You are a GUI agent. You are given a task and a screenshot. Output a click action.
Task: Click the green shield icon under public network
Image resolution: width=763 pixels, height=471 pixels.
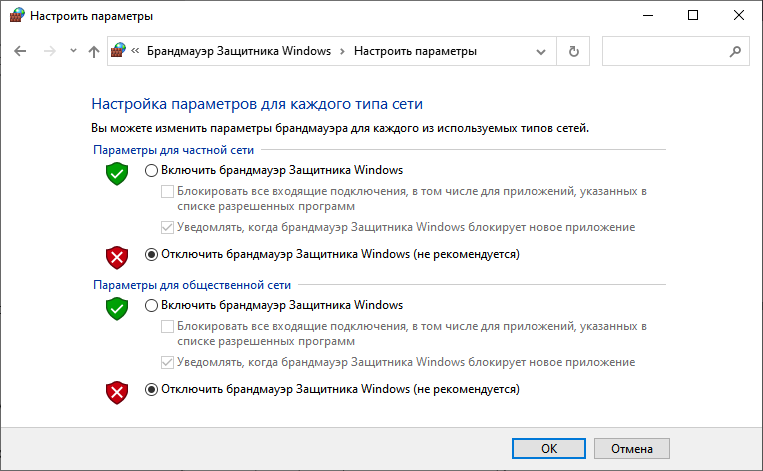point(118,309)
